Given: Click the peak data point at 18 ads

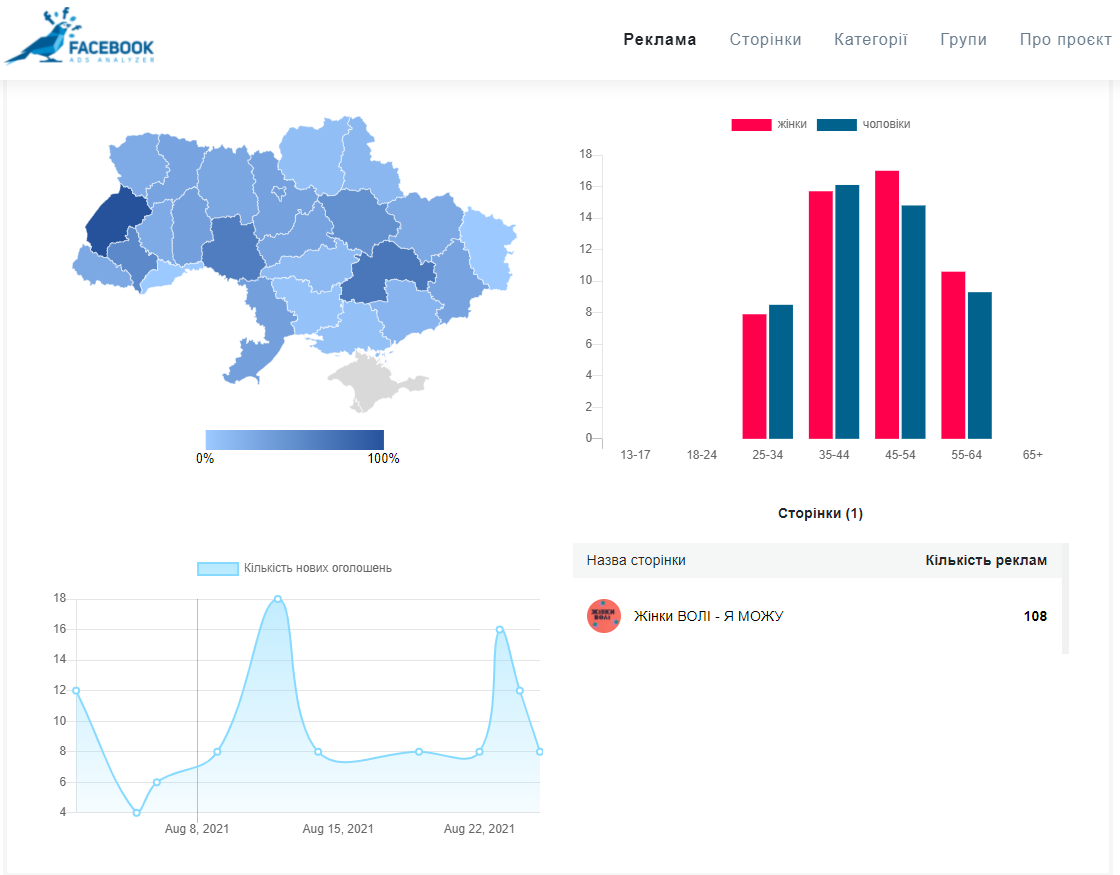Looking at the screenshot, I should (277, 599).
